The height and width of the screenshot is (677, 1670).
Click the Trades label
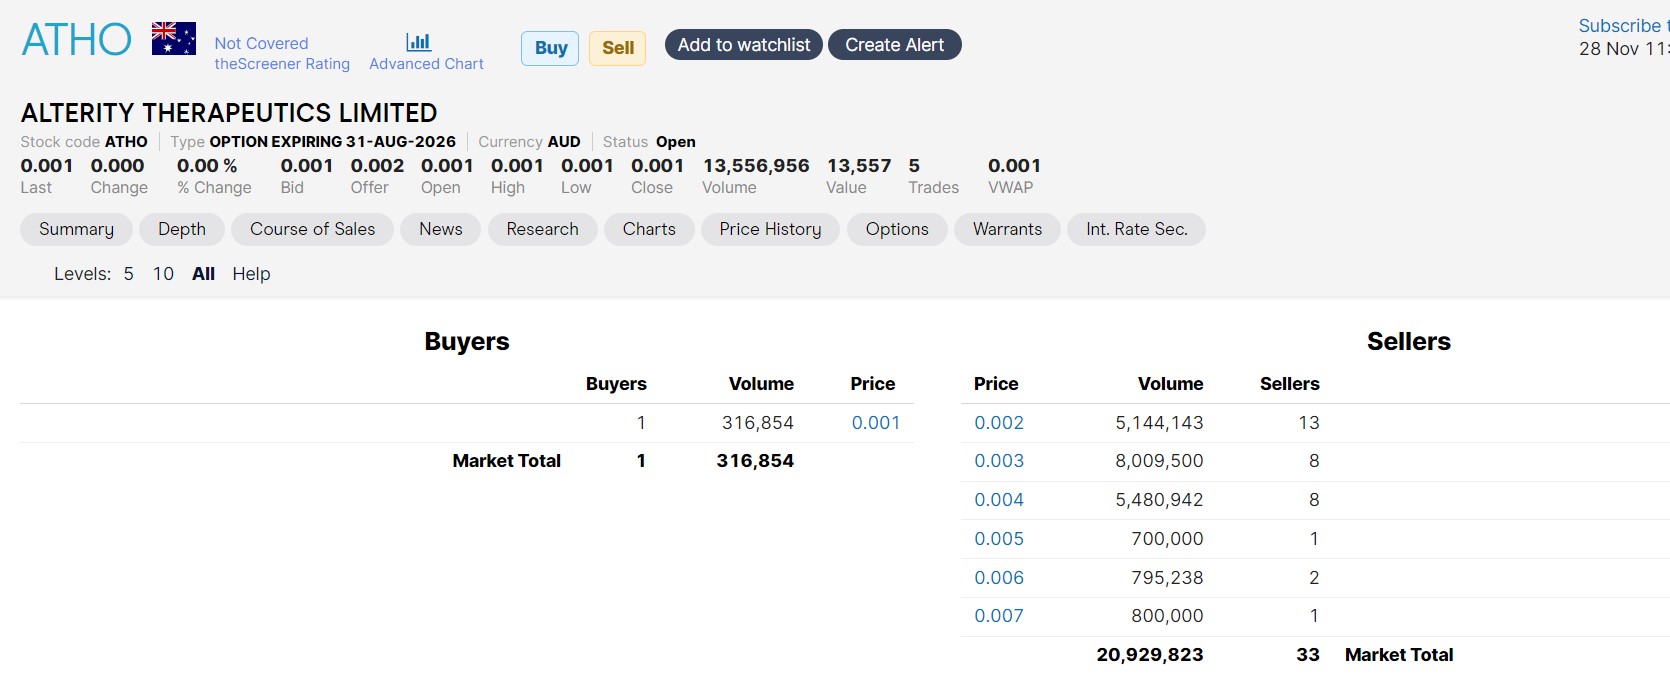pyautogui.click(x=933, y=188)
